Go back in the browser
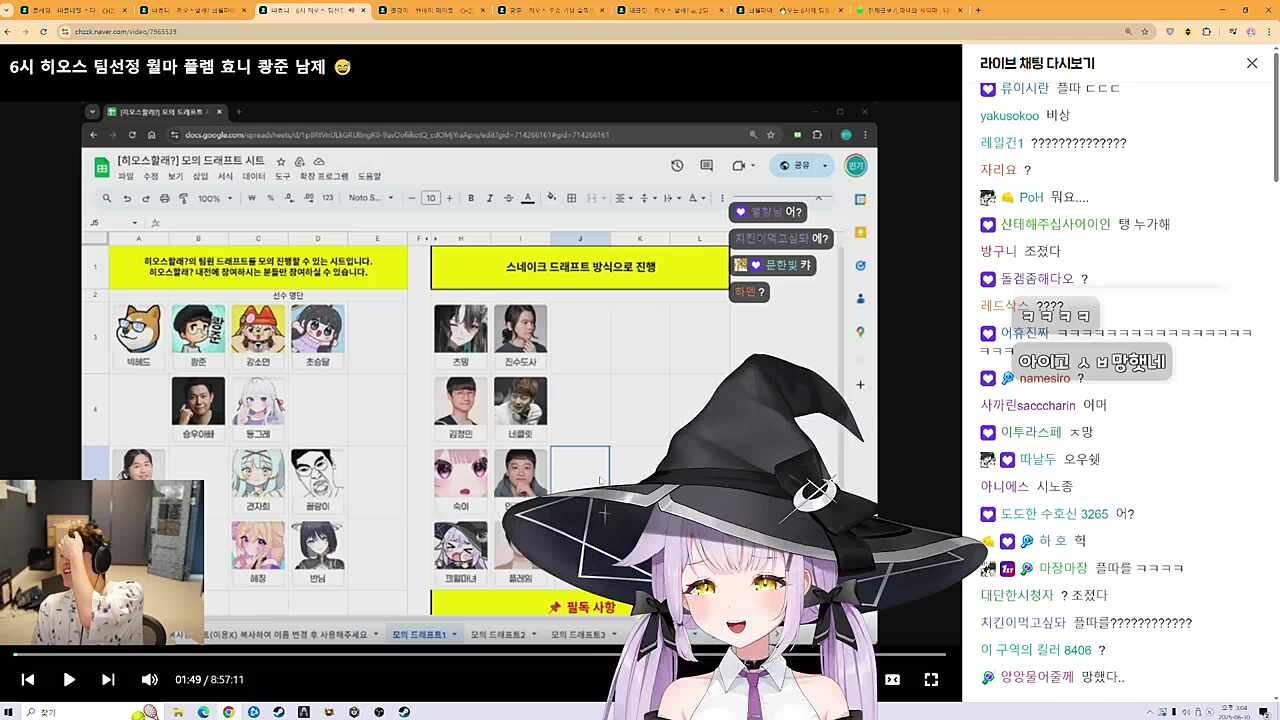This screenshot has width=1280, height=720. pos(9,32)
